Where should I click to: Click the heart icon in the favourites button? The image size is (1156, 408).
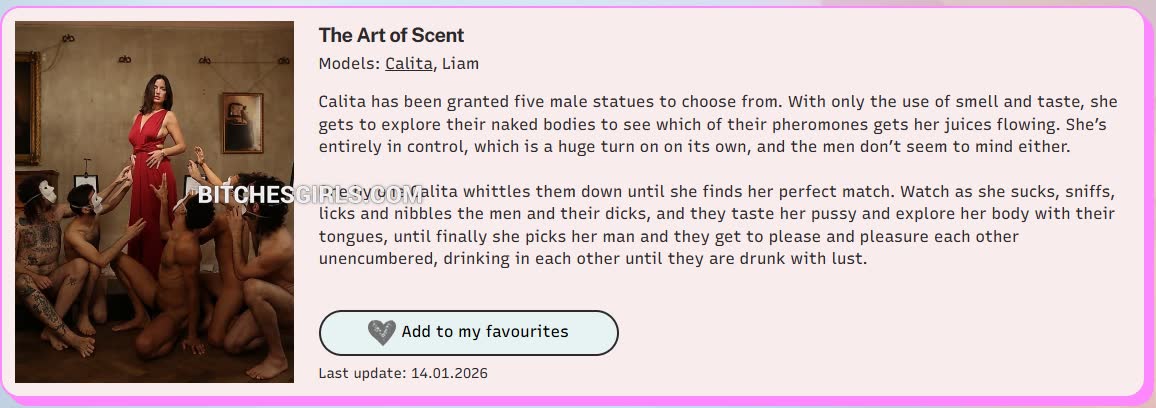(381, 333)
